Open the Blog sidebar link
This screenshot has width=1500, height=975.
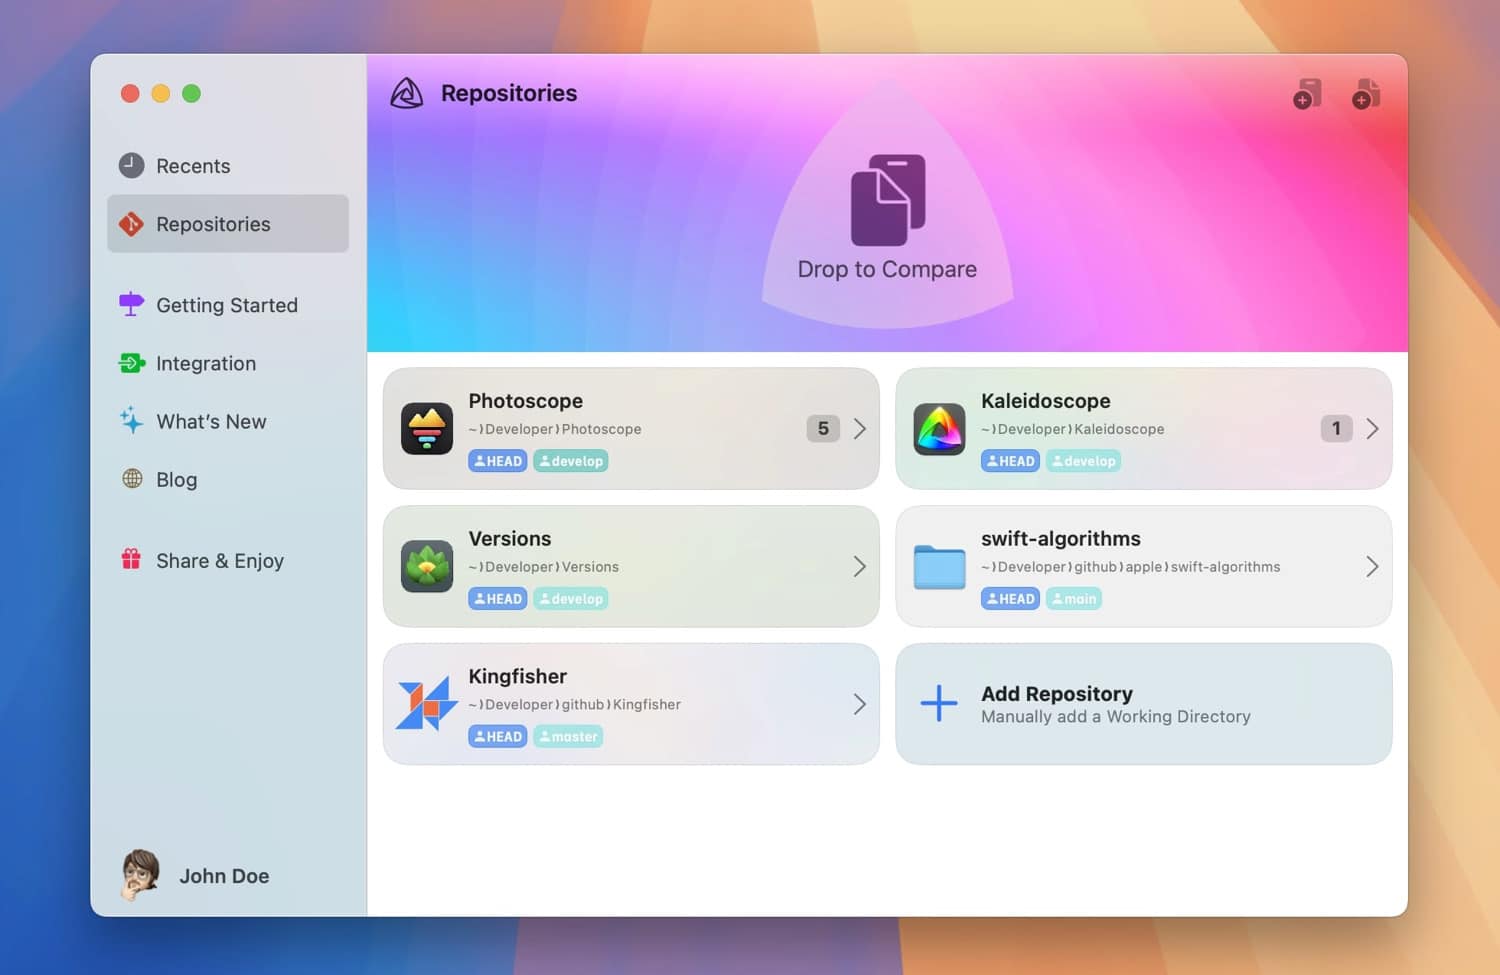pos(228,479)
